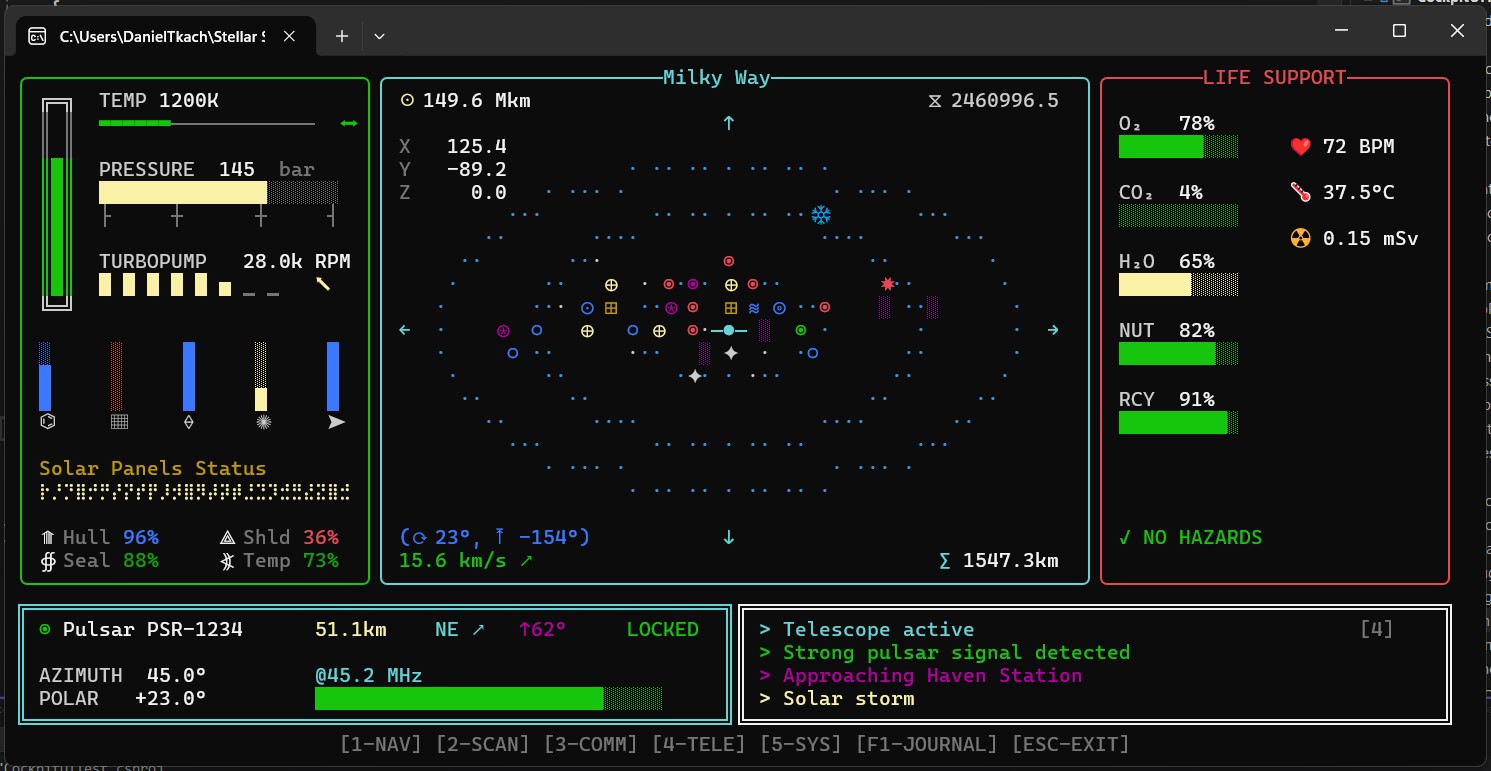Screen dimensions: 1491x771
Task: Open the terminal tab dropdown chevron
Action: [x=379, y=34]
